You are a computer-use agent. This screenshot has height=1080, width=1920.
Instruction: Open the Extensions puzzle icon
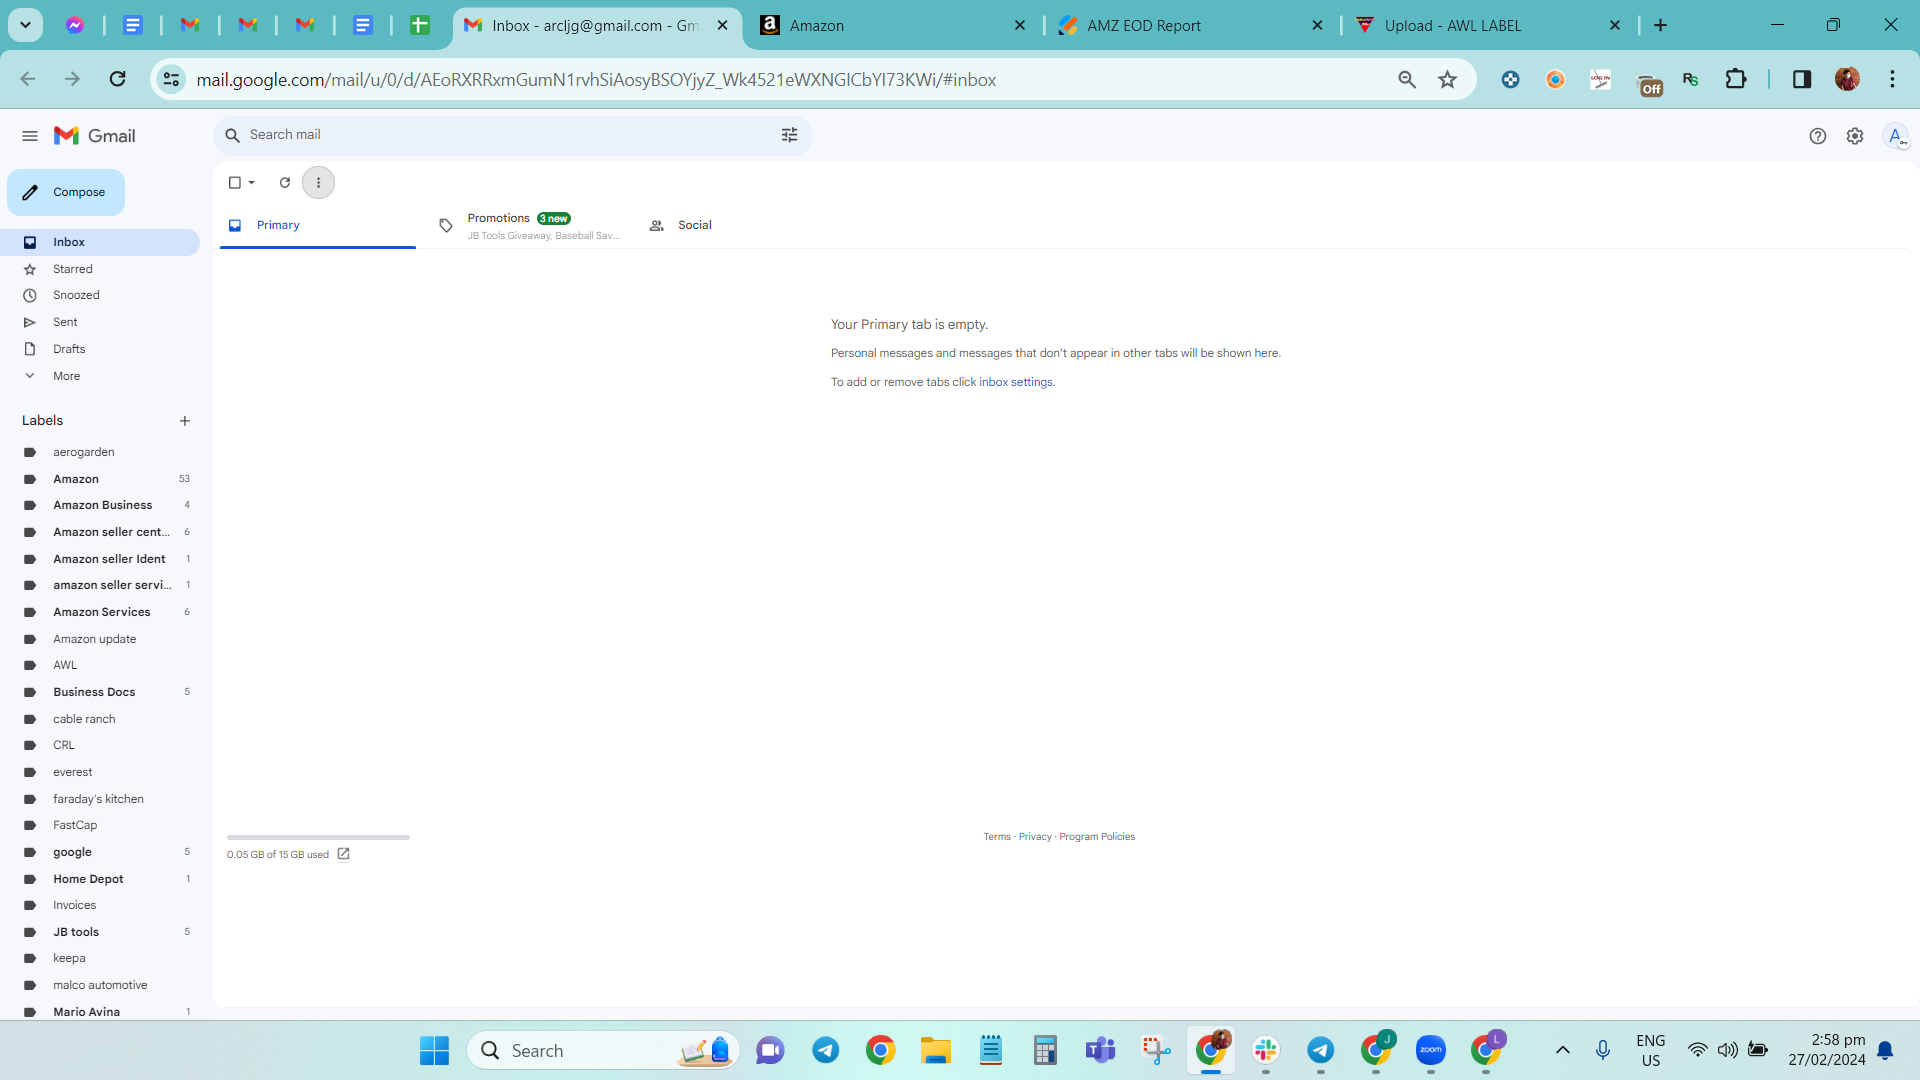[1736, 79]
